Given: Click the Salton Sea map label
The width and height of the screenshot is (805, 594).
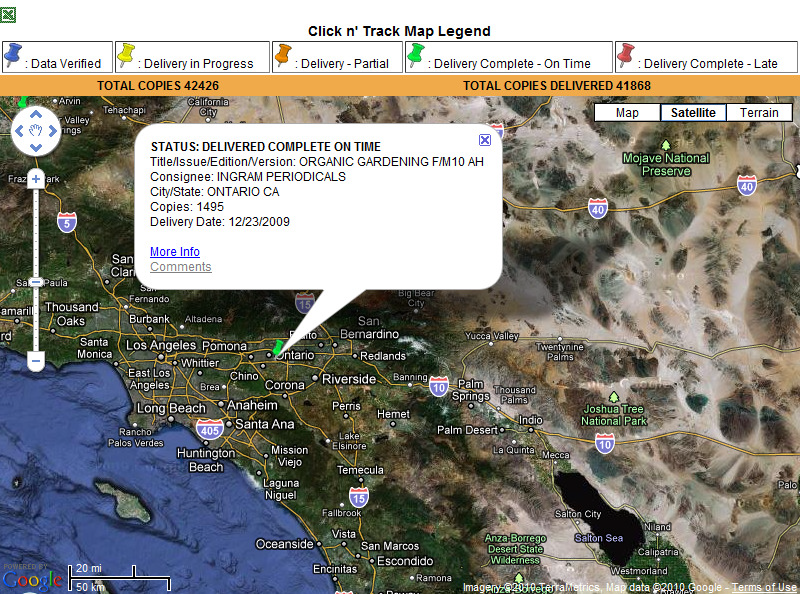Looking at the screenshot, I should [x=599, y=538].
